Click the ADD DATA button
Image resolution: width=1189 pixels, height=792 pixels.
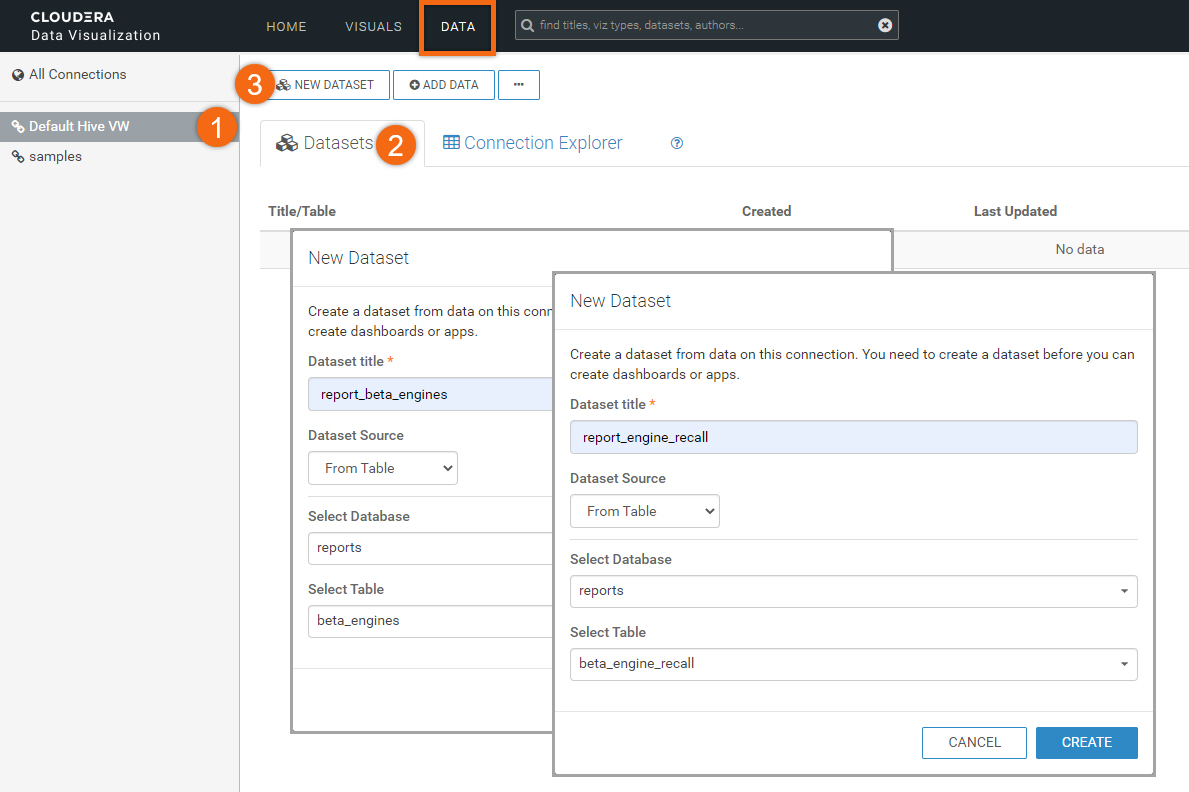444,85
